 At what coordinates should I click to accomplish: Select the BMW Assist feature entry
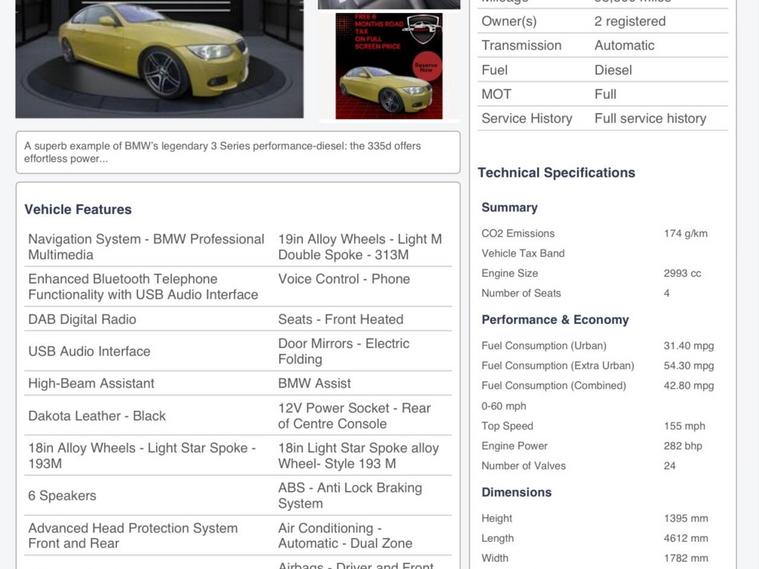coord(314,383)
